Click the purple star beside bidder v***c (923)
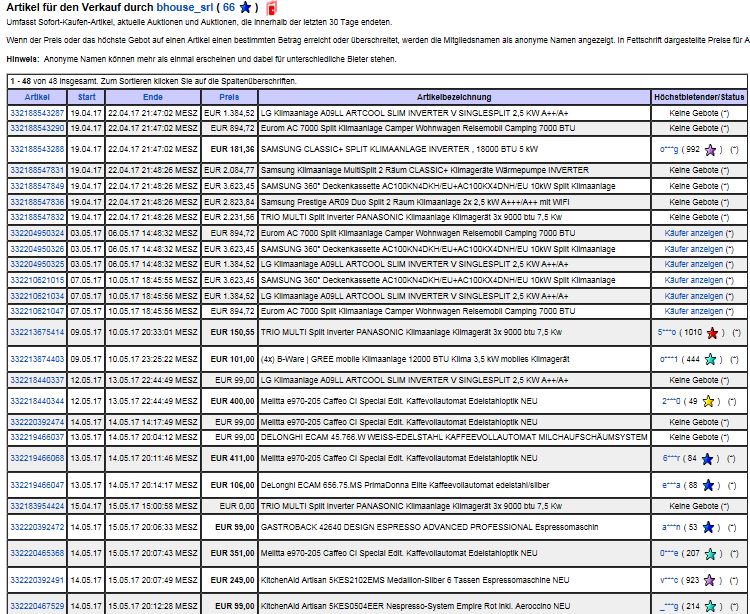This screenshot has height=614, width=750. pos(709,581)
